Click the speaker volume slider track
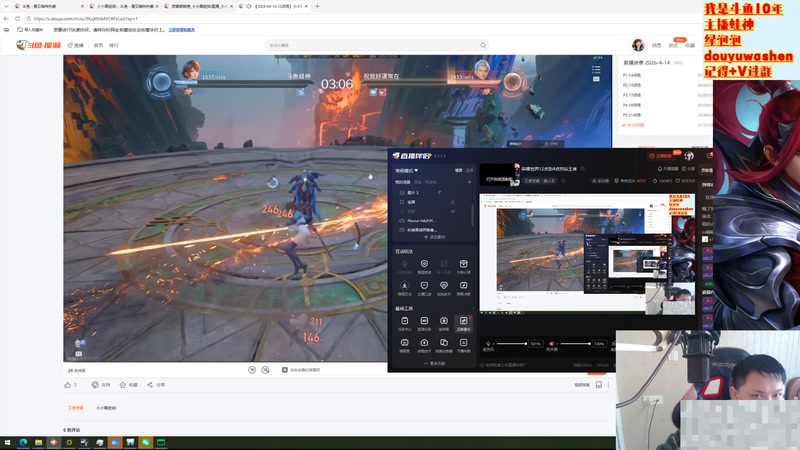 [575, 344]
